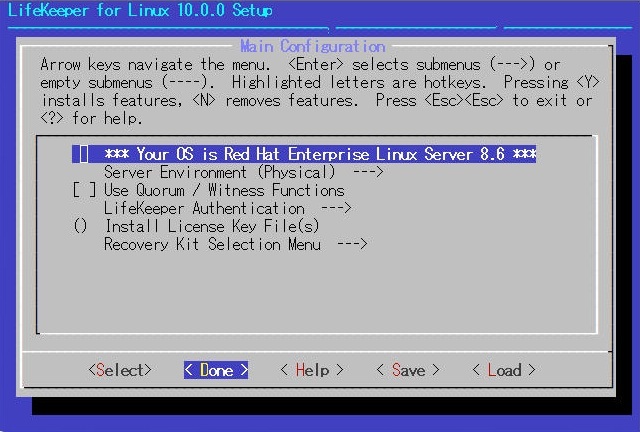This screenshot has width=640, height=432.
Task: Toggle the Use Quorum / Witness Functions checkbox
Action: pos(84,191)
